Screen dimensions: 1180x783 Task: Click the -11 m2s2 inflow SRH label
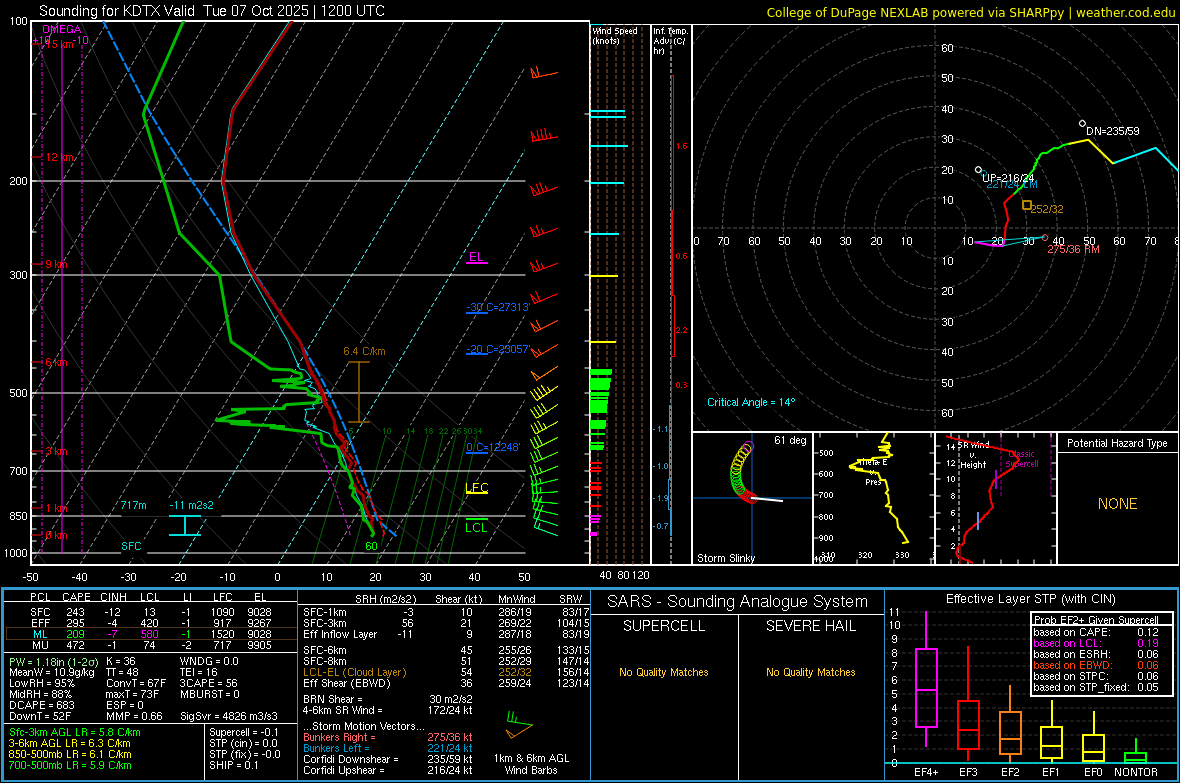pos(191,505)
